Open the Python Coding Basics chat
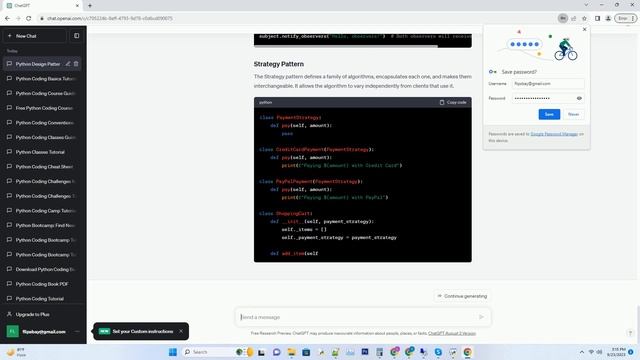Viewport: 640px width, 360px height. pos(42,79)
